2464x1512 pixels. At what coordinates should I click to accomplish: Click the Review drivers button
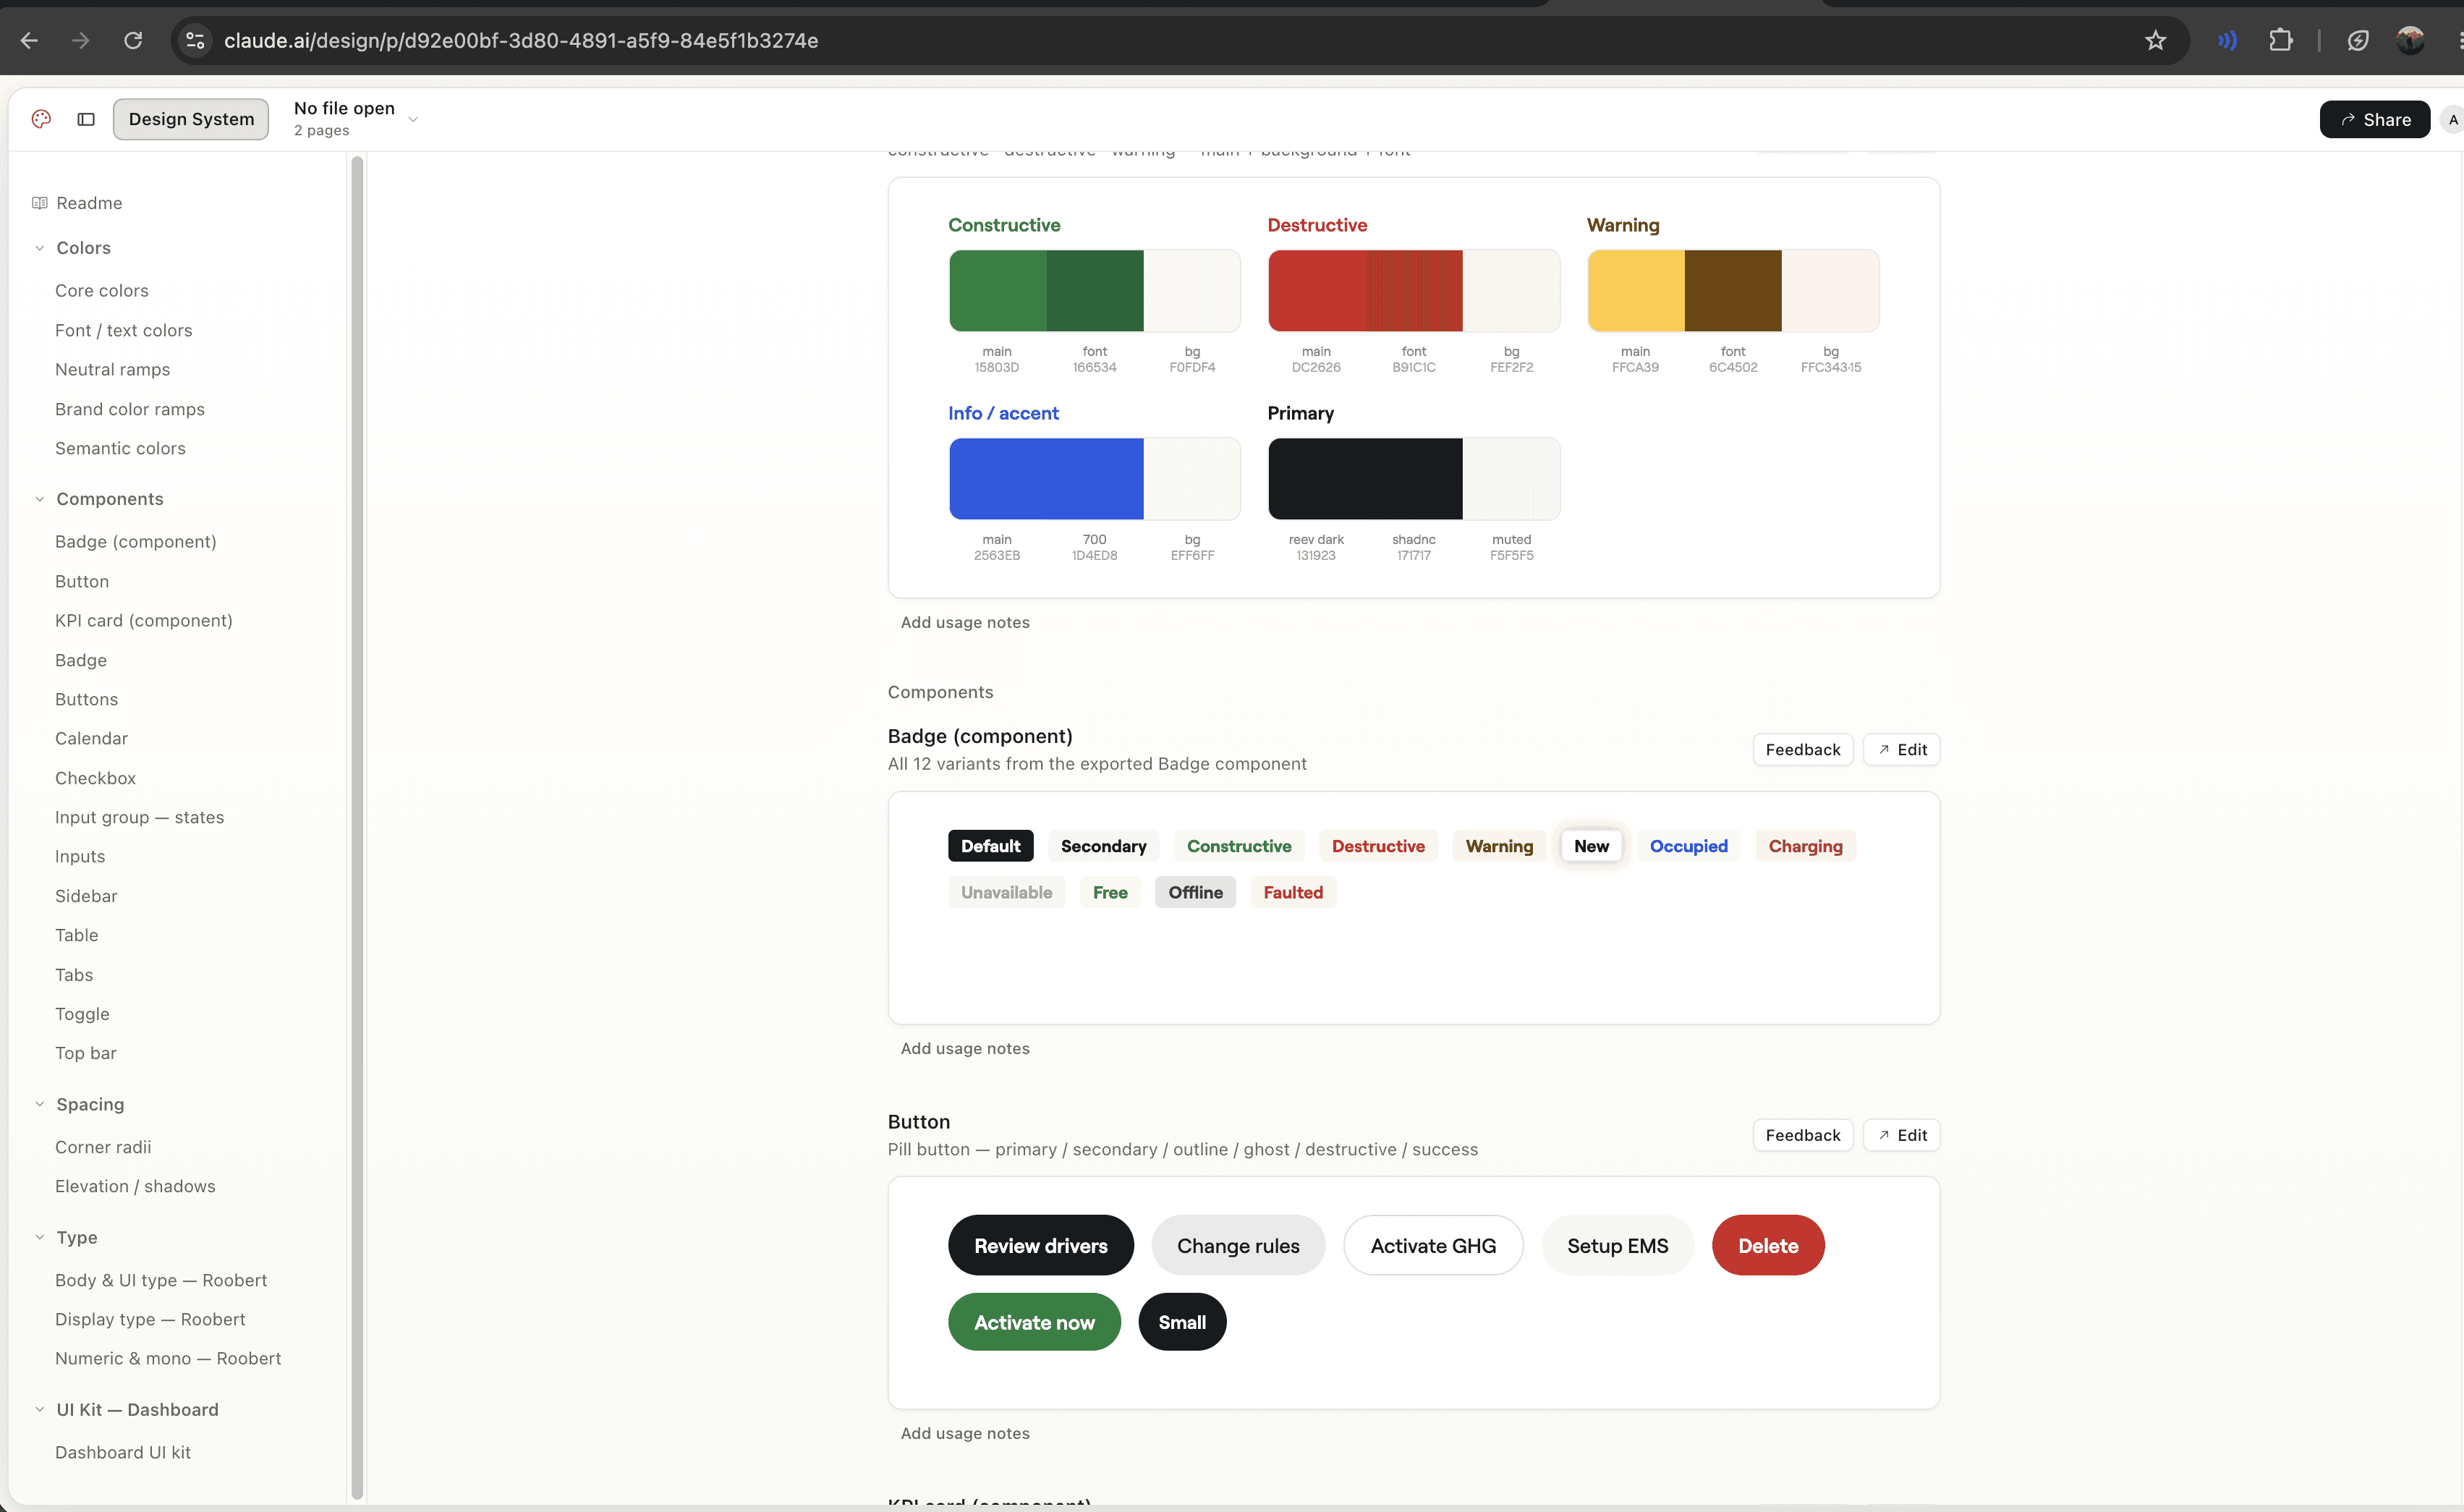click(1041, 1245)
